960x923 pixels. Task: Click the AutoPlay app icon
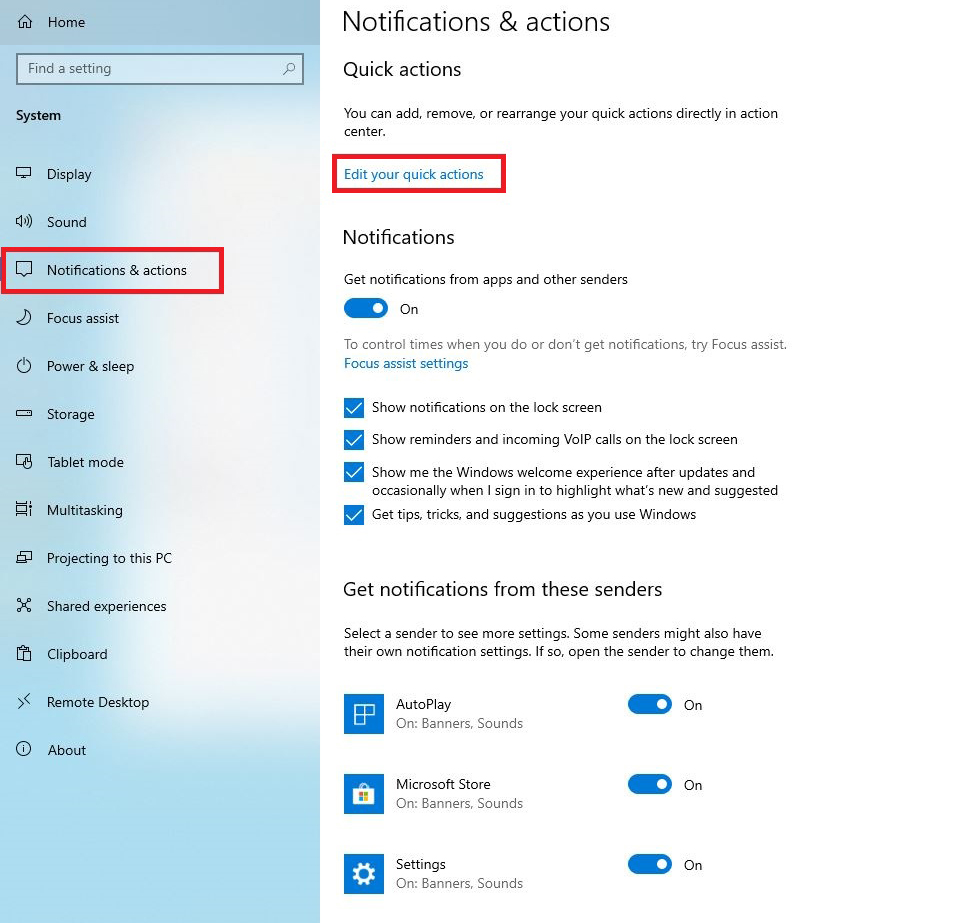pyautogui.click(x=364, y=714)
